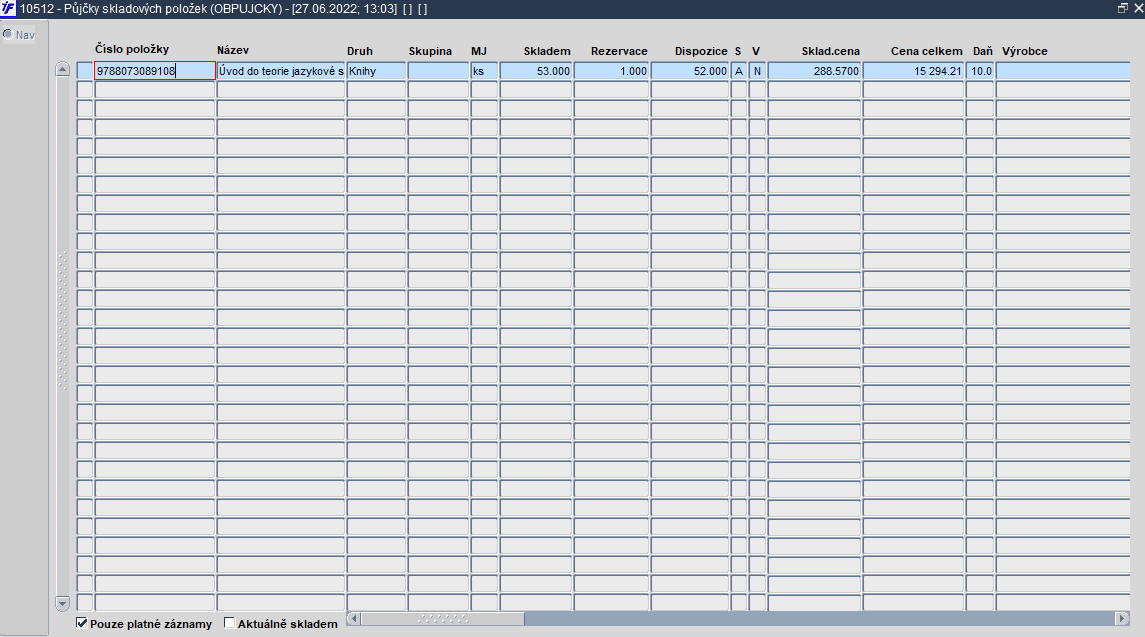Image resolution: width=1145 pixels, height=637 pixels.
Task: Click vertical scrollbar up arrow
Action: tap(63, 70)
